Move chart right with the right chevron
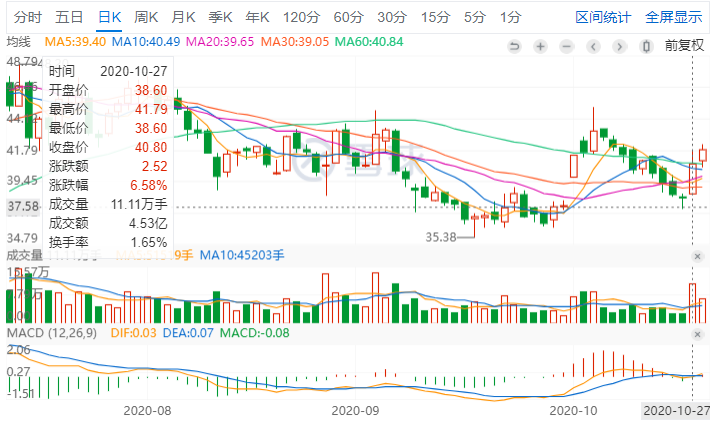 (x=620, y=46)
